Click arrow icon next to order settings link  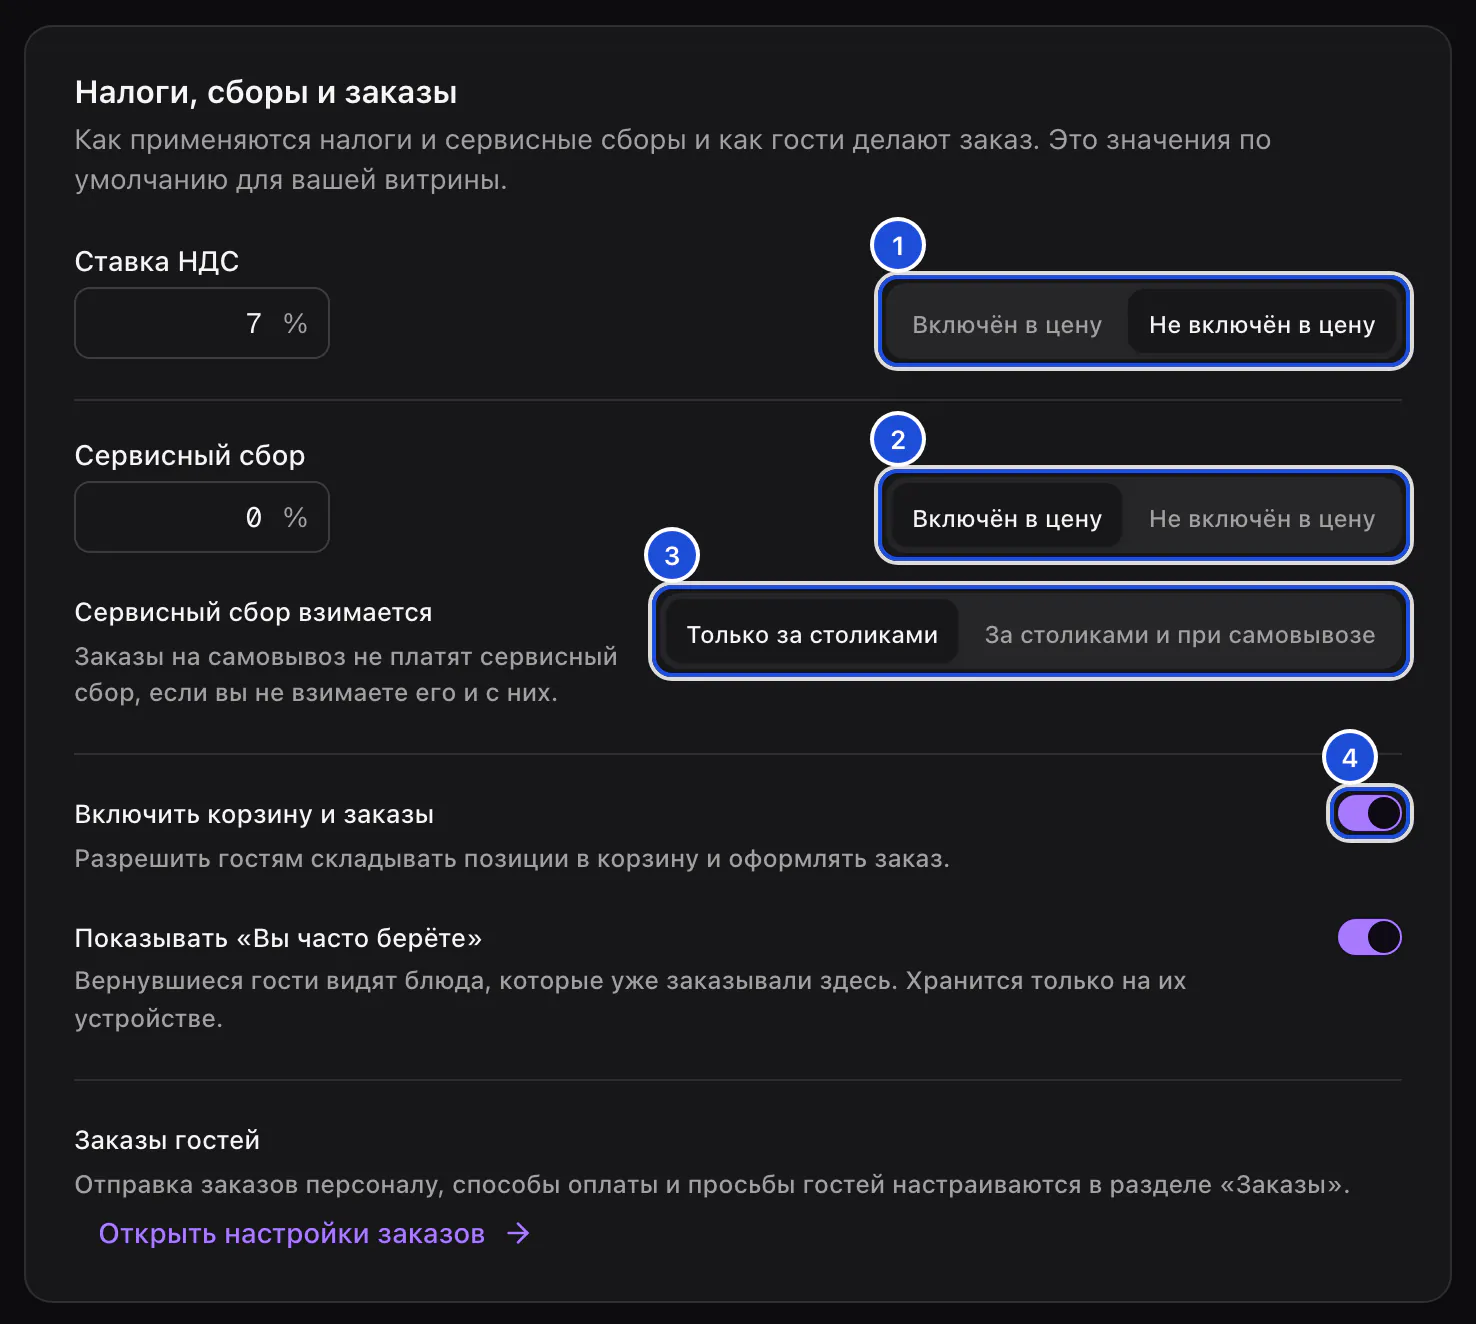point(518,1233)
